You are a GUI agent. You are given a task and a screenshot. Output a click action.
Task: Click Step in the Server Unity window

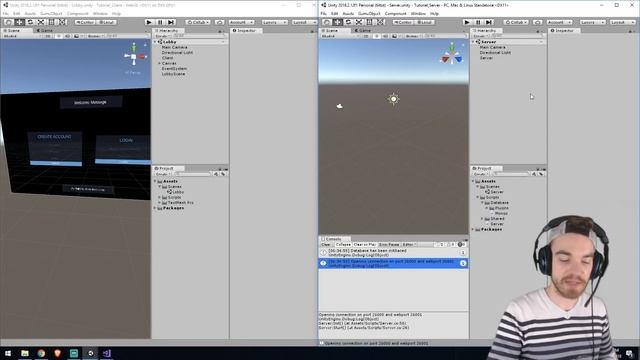(489, 22)
